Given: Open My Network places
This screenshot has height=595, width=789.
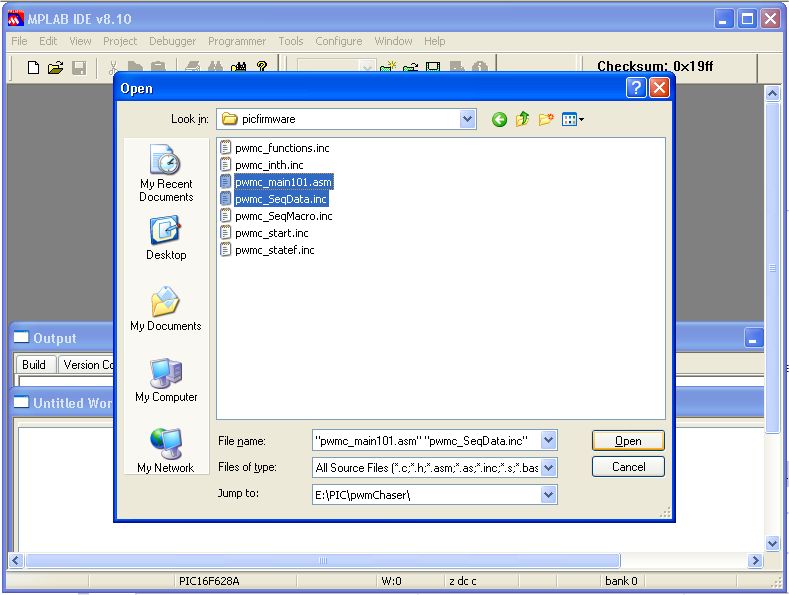Looking at the screenshot, I should (x=166, y=451).
